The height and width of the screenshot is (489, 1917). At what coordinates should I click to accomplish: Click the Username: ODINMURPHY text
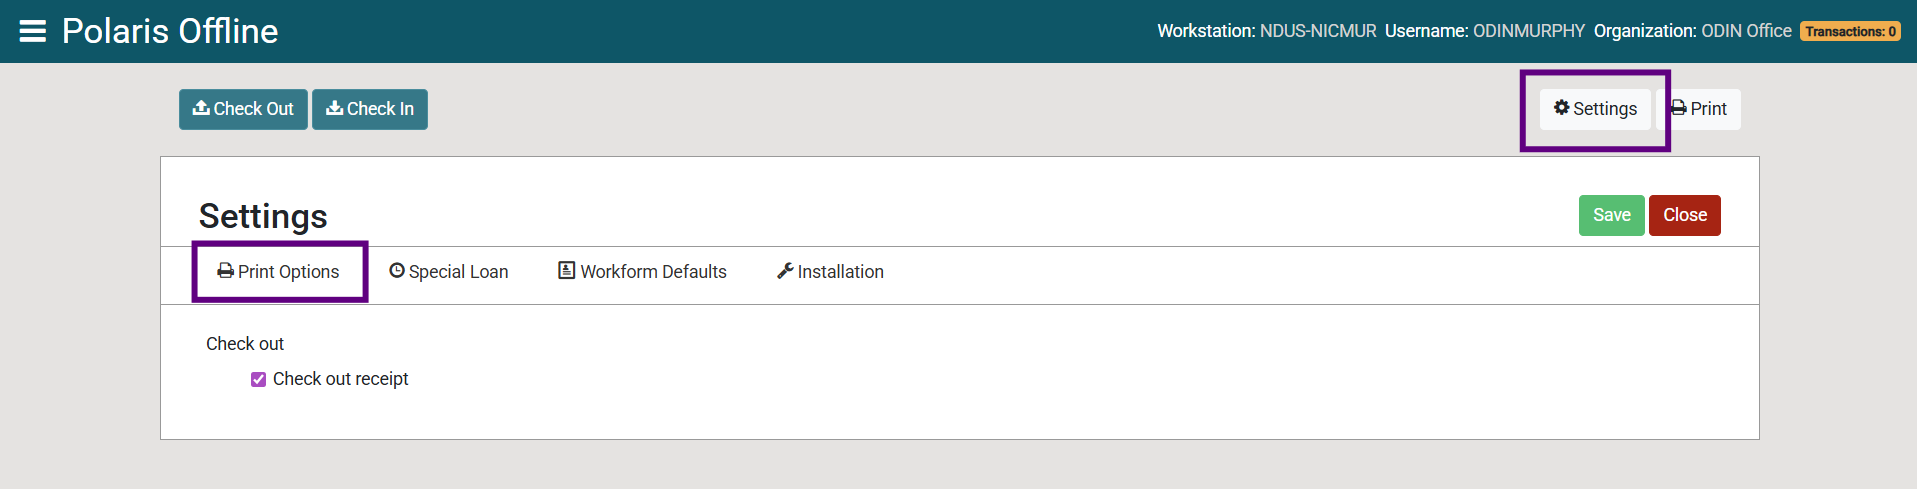(x=1485, y=31)
